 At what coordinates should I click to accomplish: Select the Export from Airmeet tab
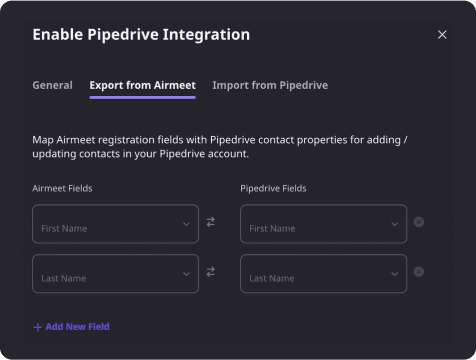tap(142, 85)
